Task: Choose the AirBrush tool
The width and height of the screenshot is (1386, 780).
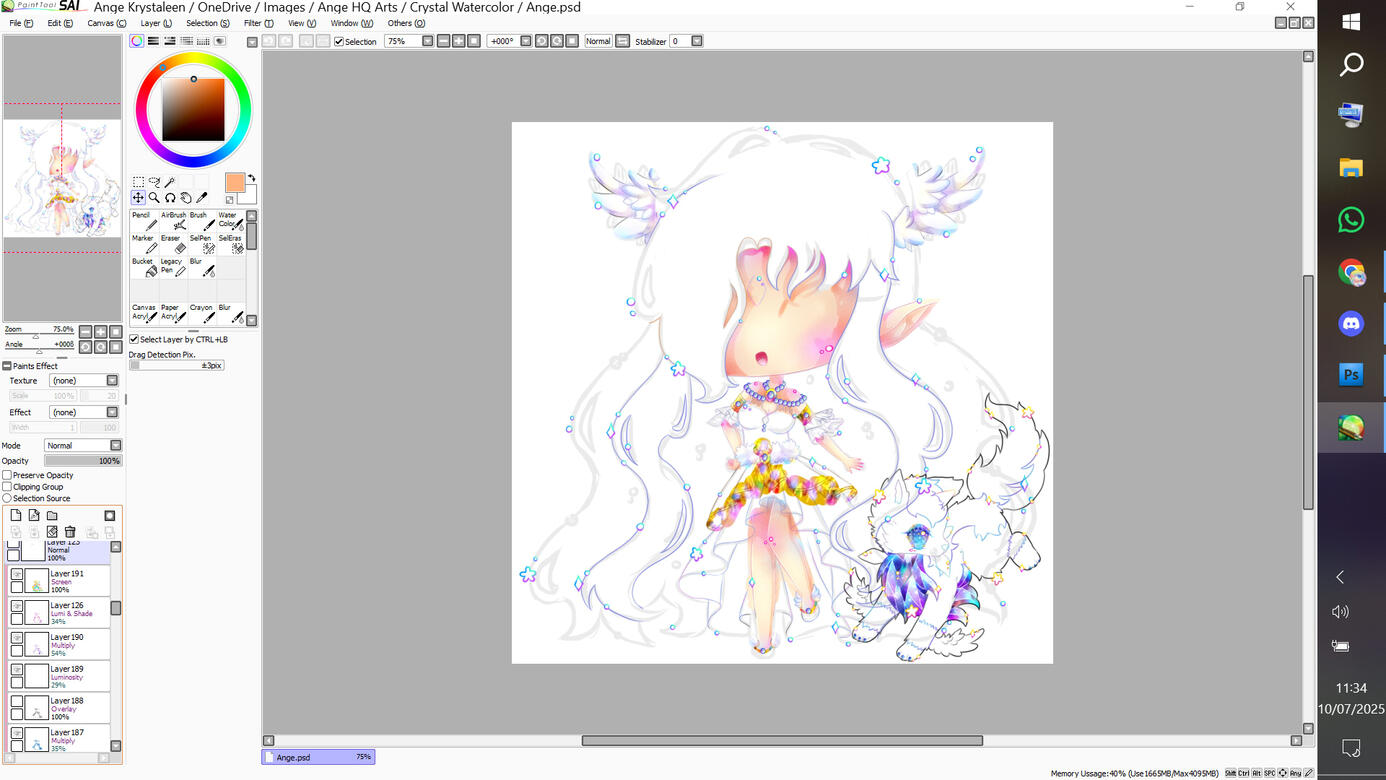Action: (x=173, y=221)
